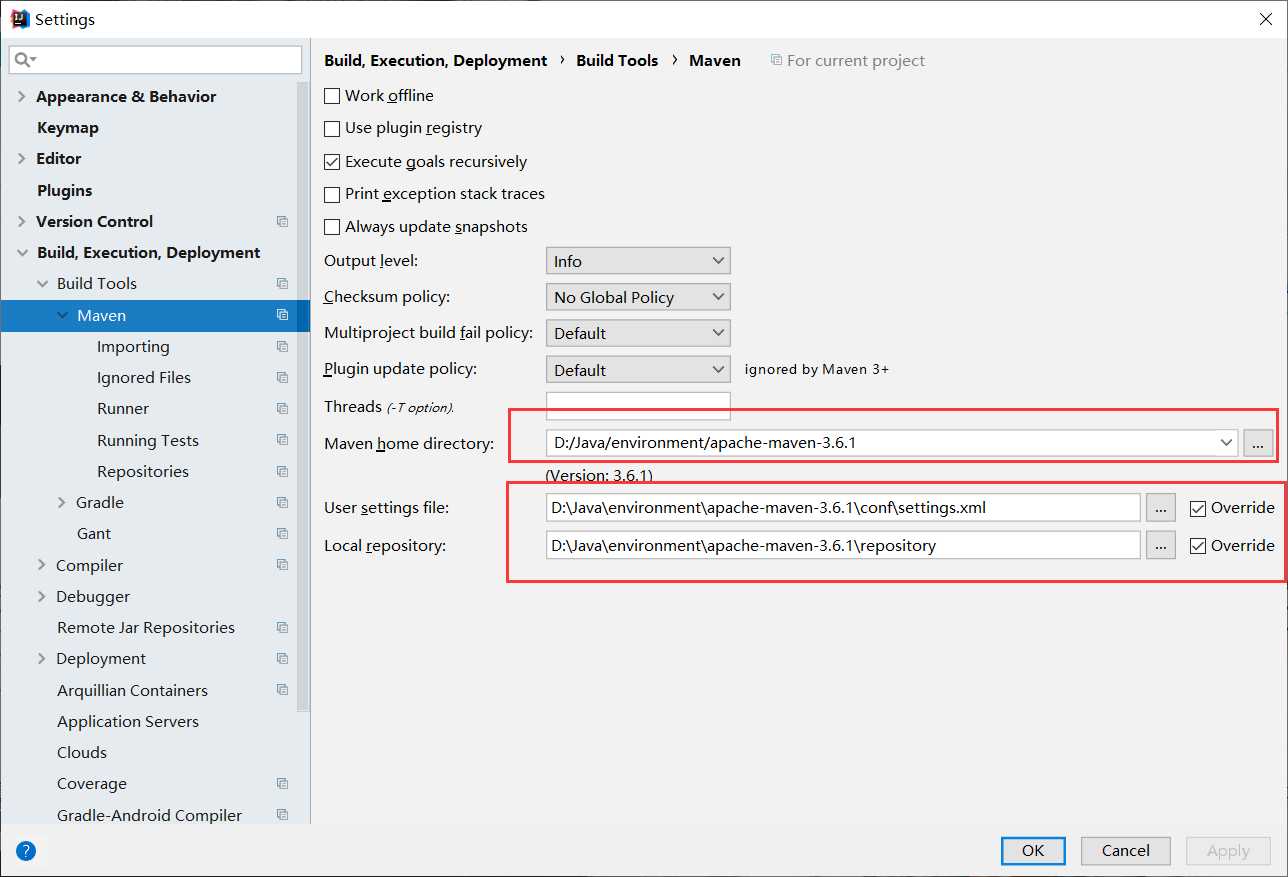Image resolution: width=1288 pixels, height=877 pixels.
Task: Browse for User settings file
Action: click(x=1160, y=508)
